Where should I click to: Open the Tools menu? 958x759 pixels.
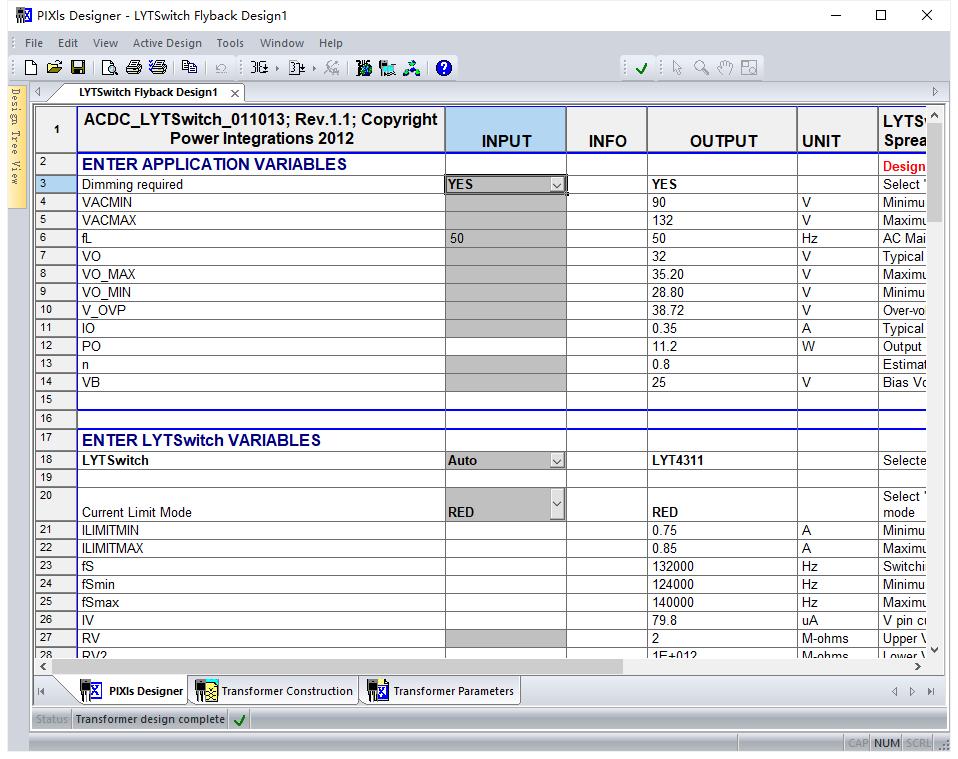(x=230, y=43)
